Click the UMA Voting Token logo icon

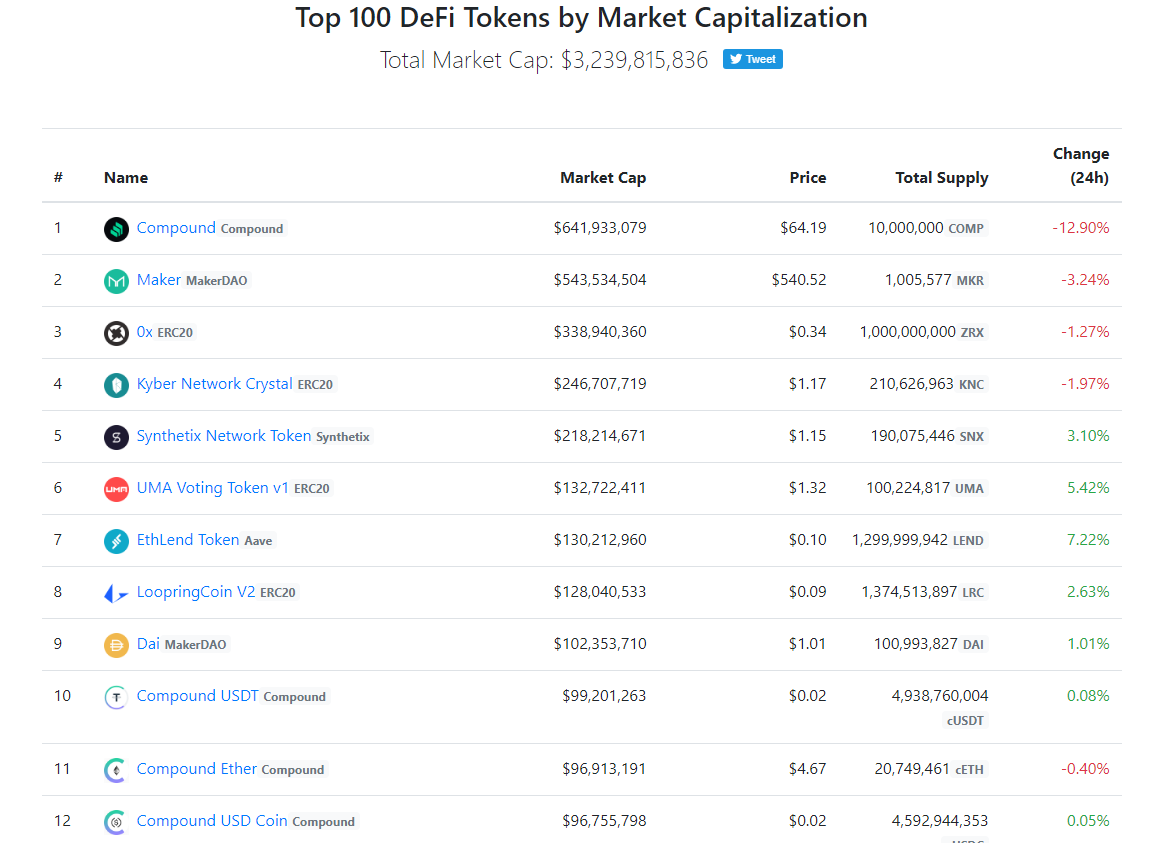[x=116, y=489]
